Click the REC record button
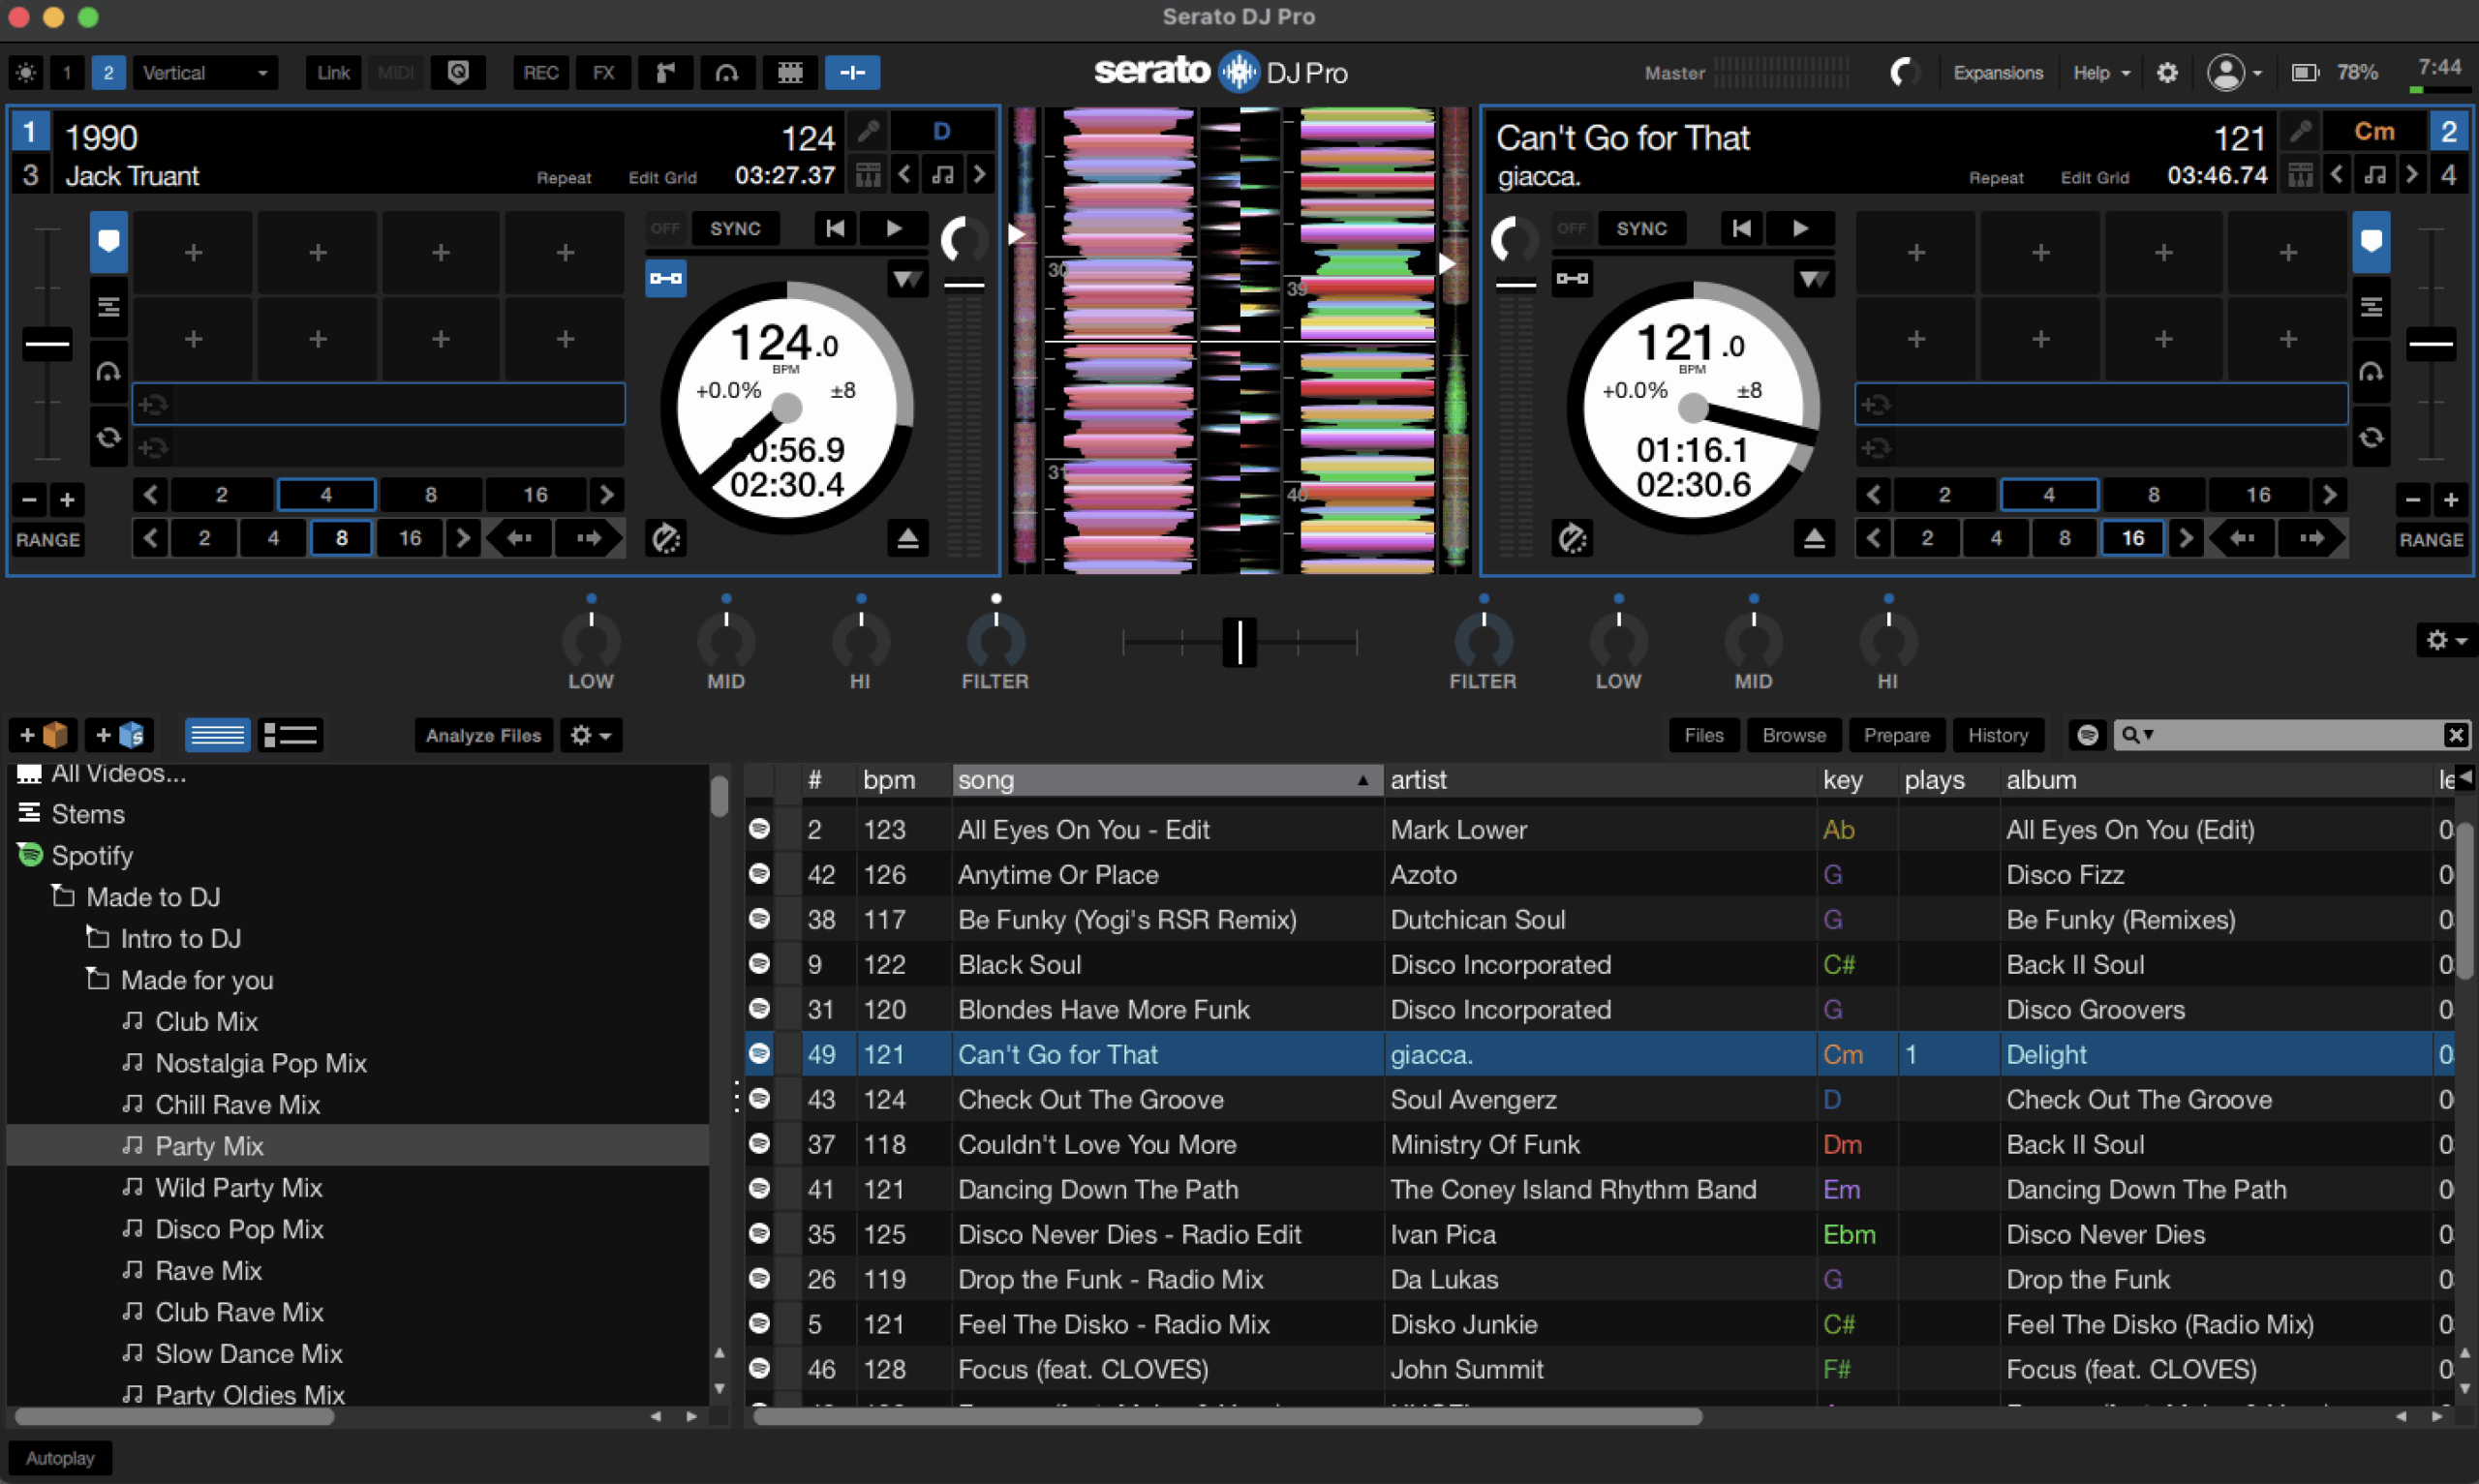Screen dimensions: 2479x1484 (540, 73)
